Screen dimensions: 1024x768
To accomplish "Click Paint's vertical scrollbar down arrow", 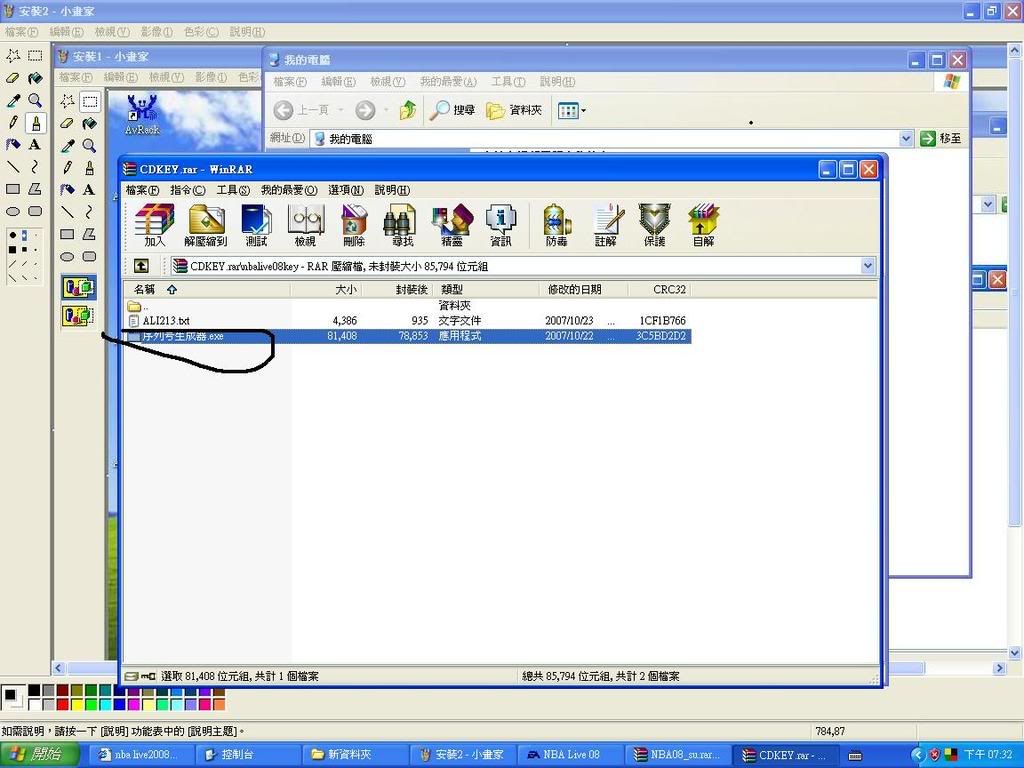I will [1015, 652].
